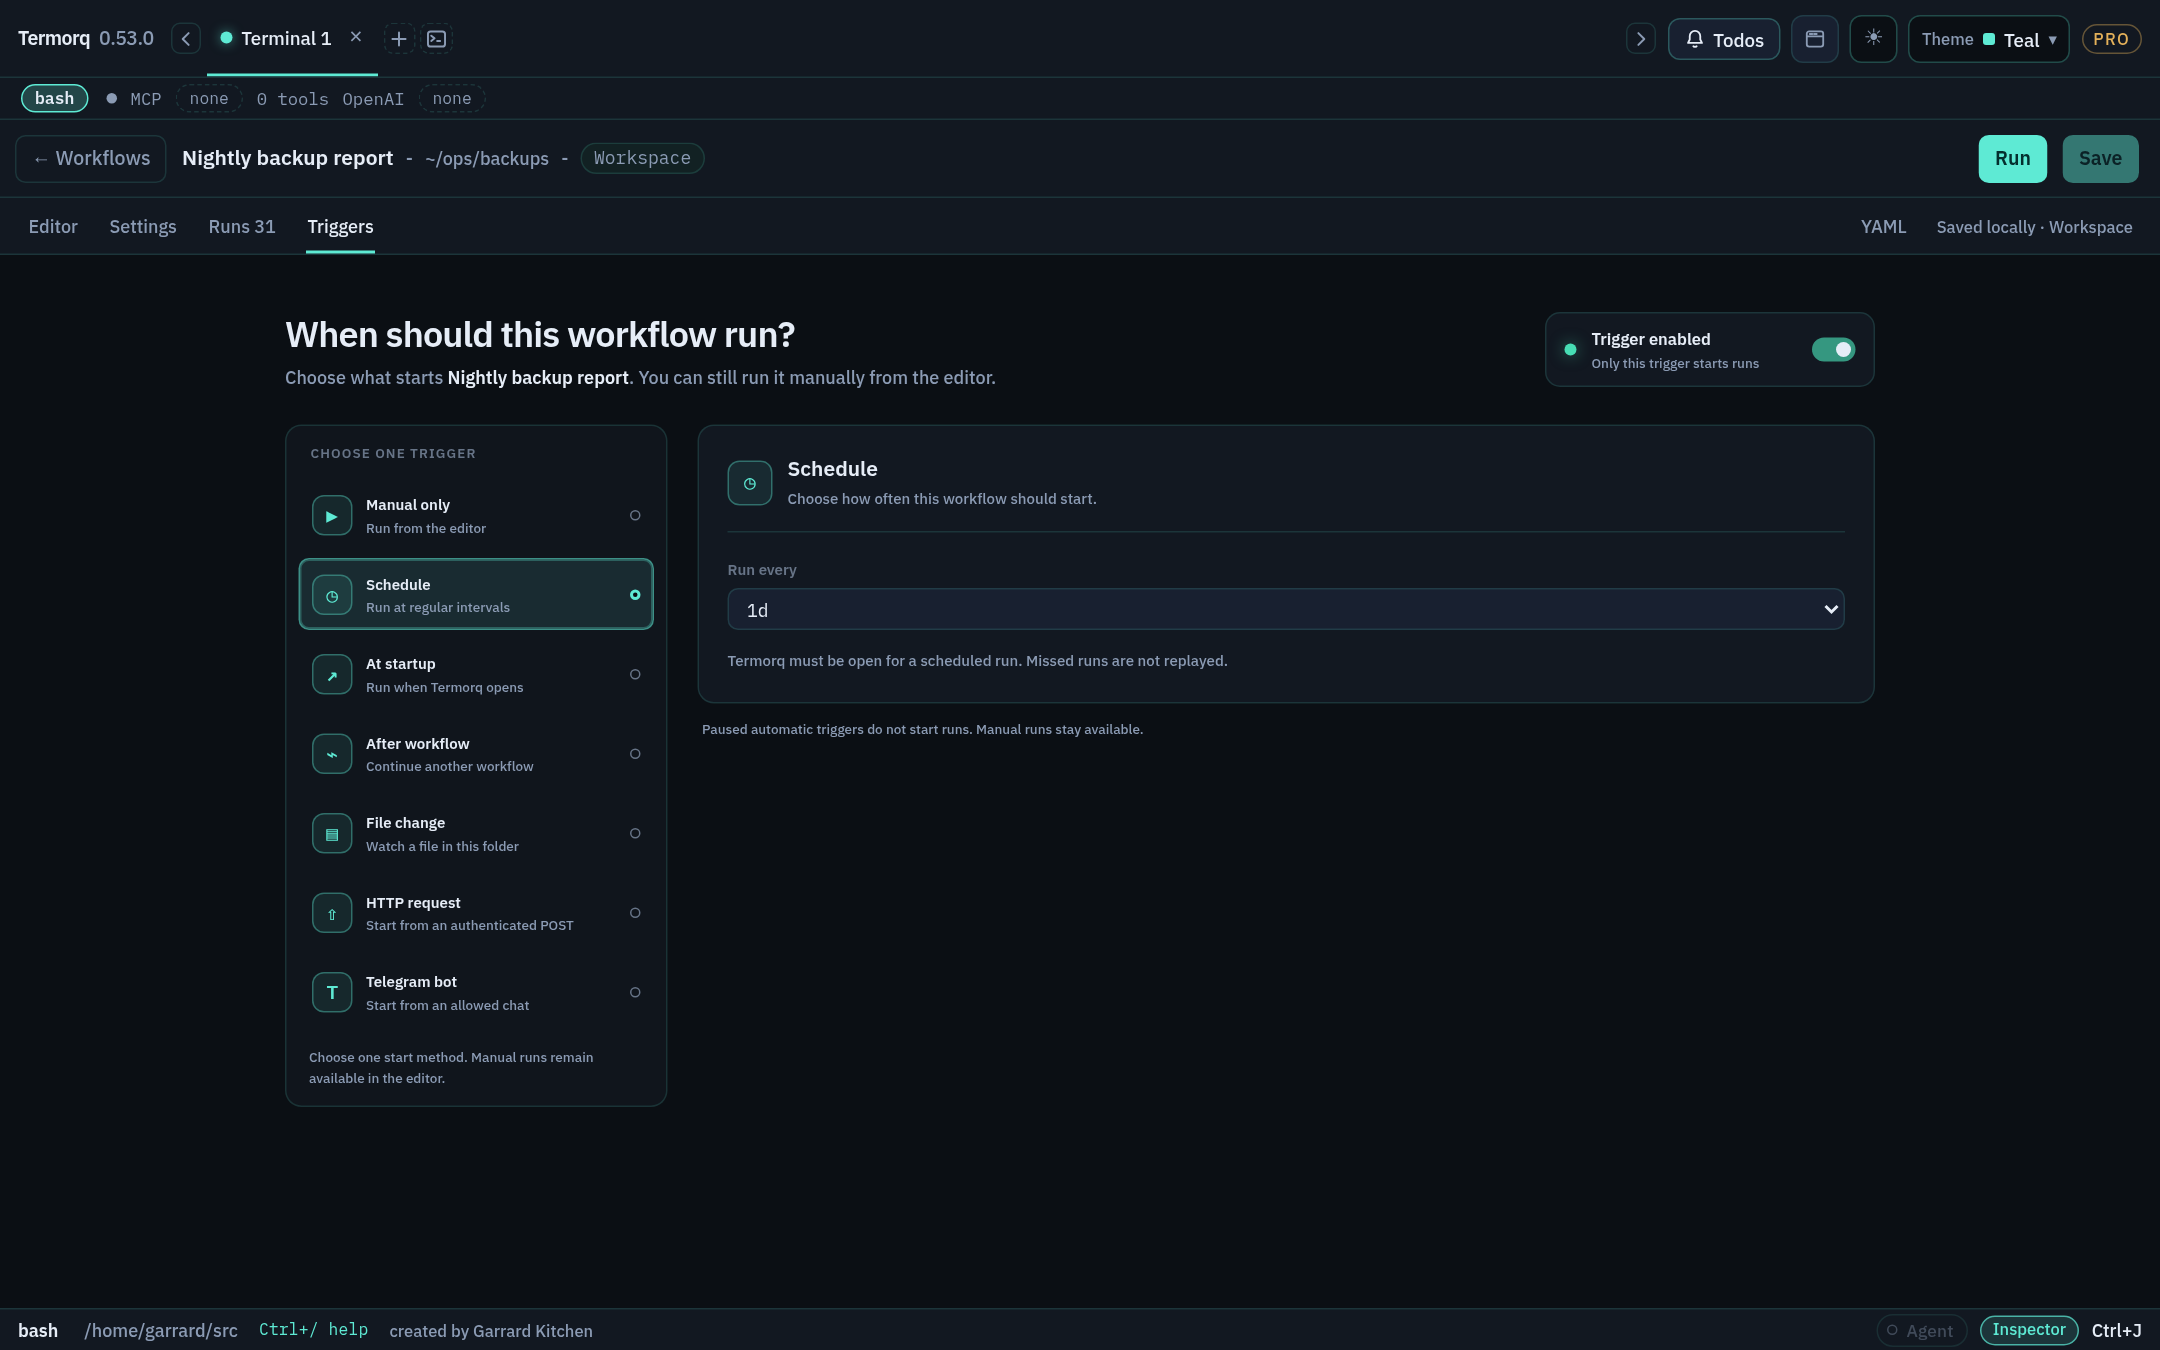Select the Manual only radio button
This screenshot has width=2160, height=1350.
(x=635, y=516)
